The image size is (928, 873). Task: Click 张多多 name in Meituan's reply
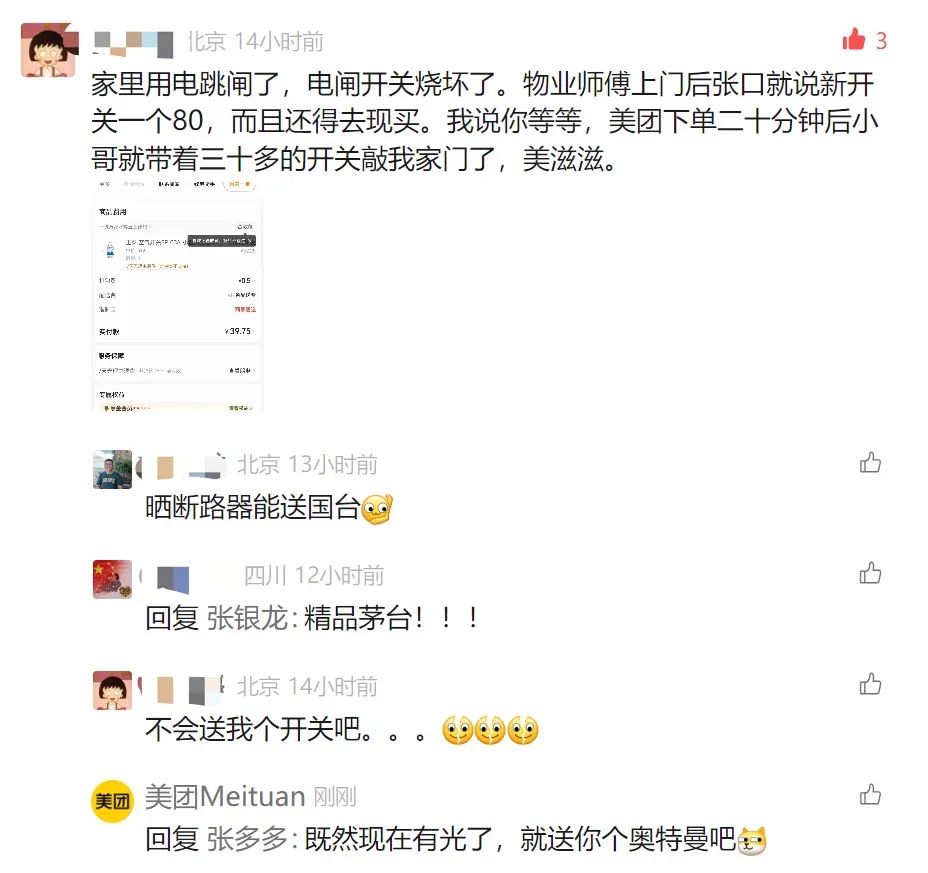(x=247, y=839)
